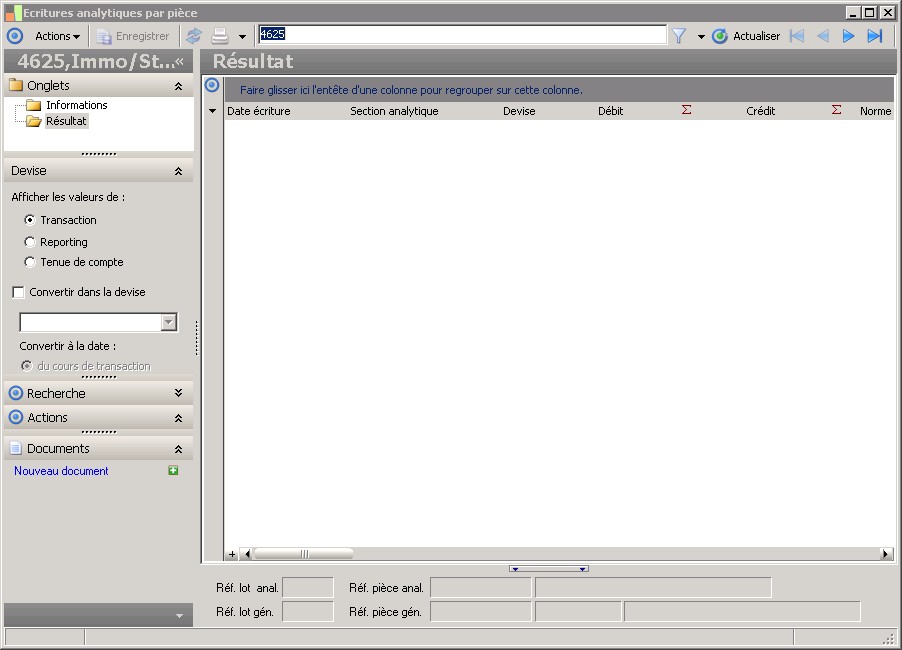The height and width of the screenshot is (650, 902).
Task: Click horizontal scrollbar right arrow
Action: (886, 554)
